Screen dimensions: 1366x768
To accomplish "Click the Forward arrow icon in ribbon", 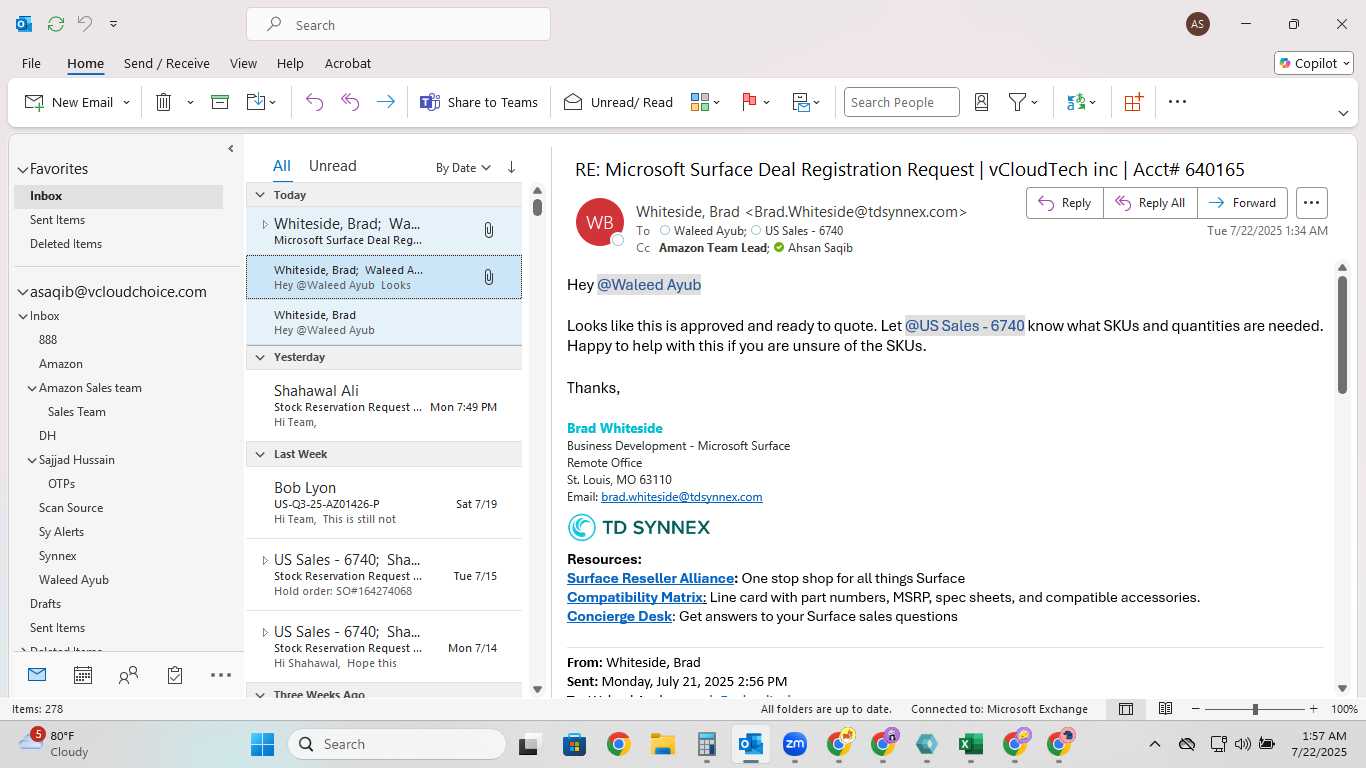I will point(385,102).
